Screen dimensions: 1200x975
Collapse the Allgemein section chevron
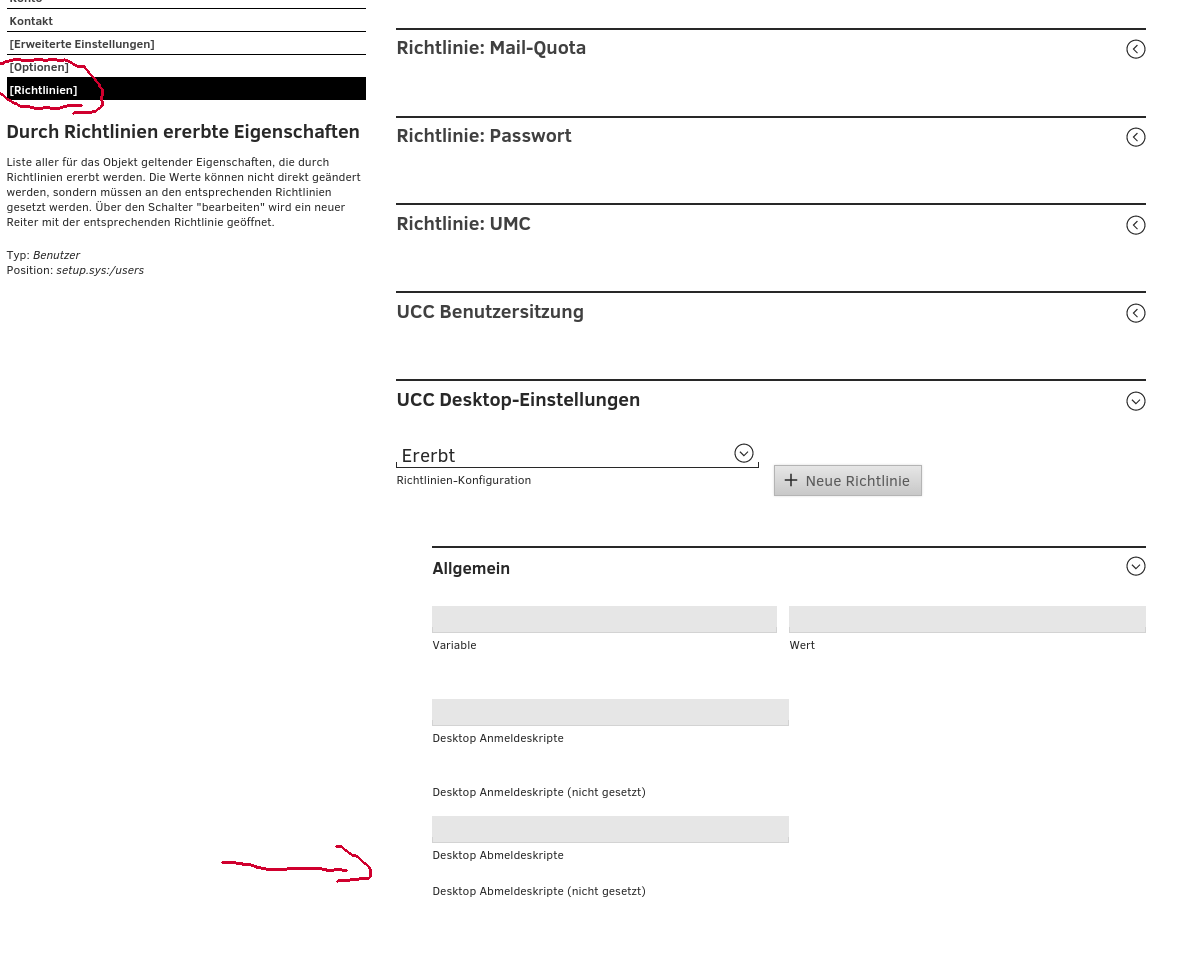click(1135, 566)
